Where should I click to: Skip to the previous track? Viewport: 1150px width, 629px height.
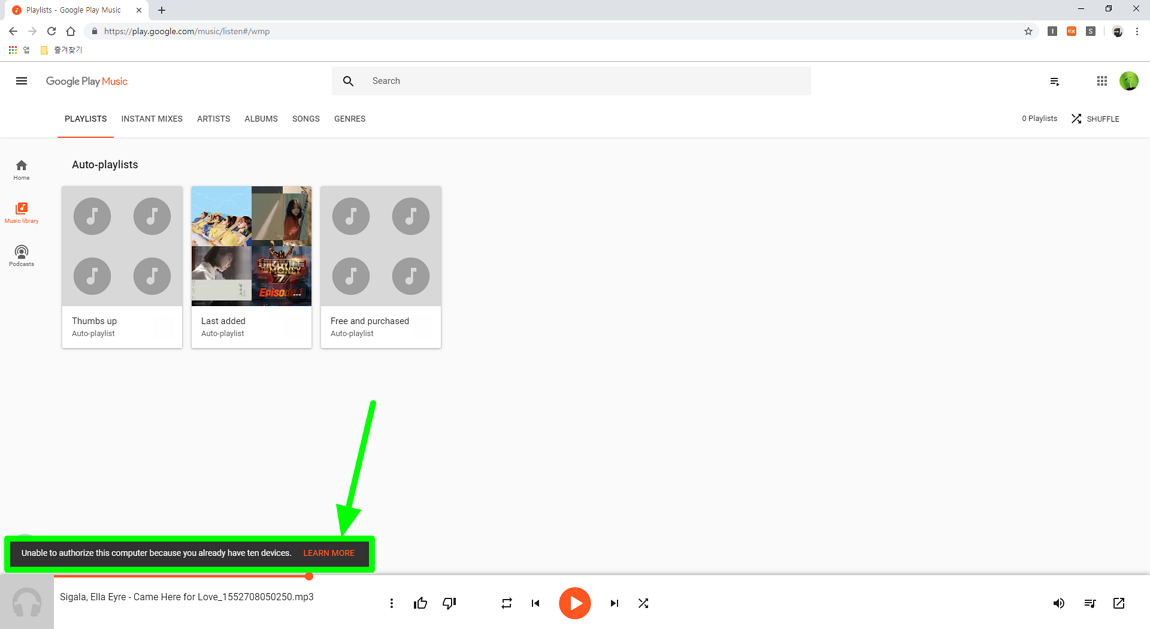pyautogui.click(x=535, y=603)
